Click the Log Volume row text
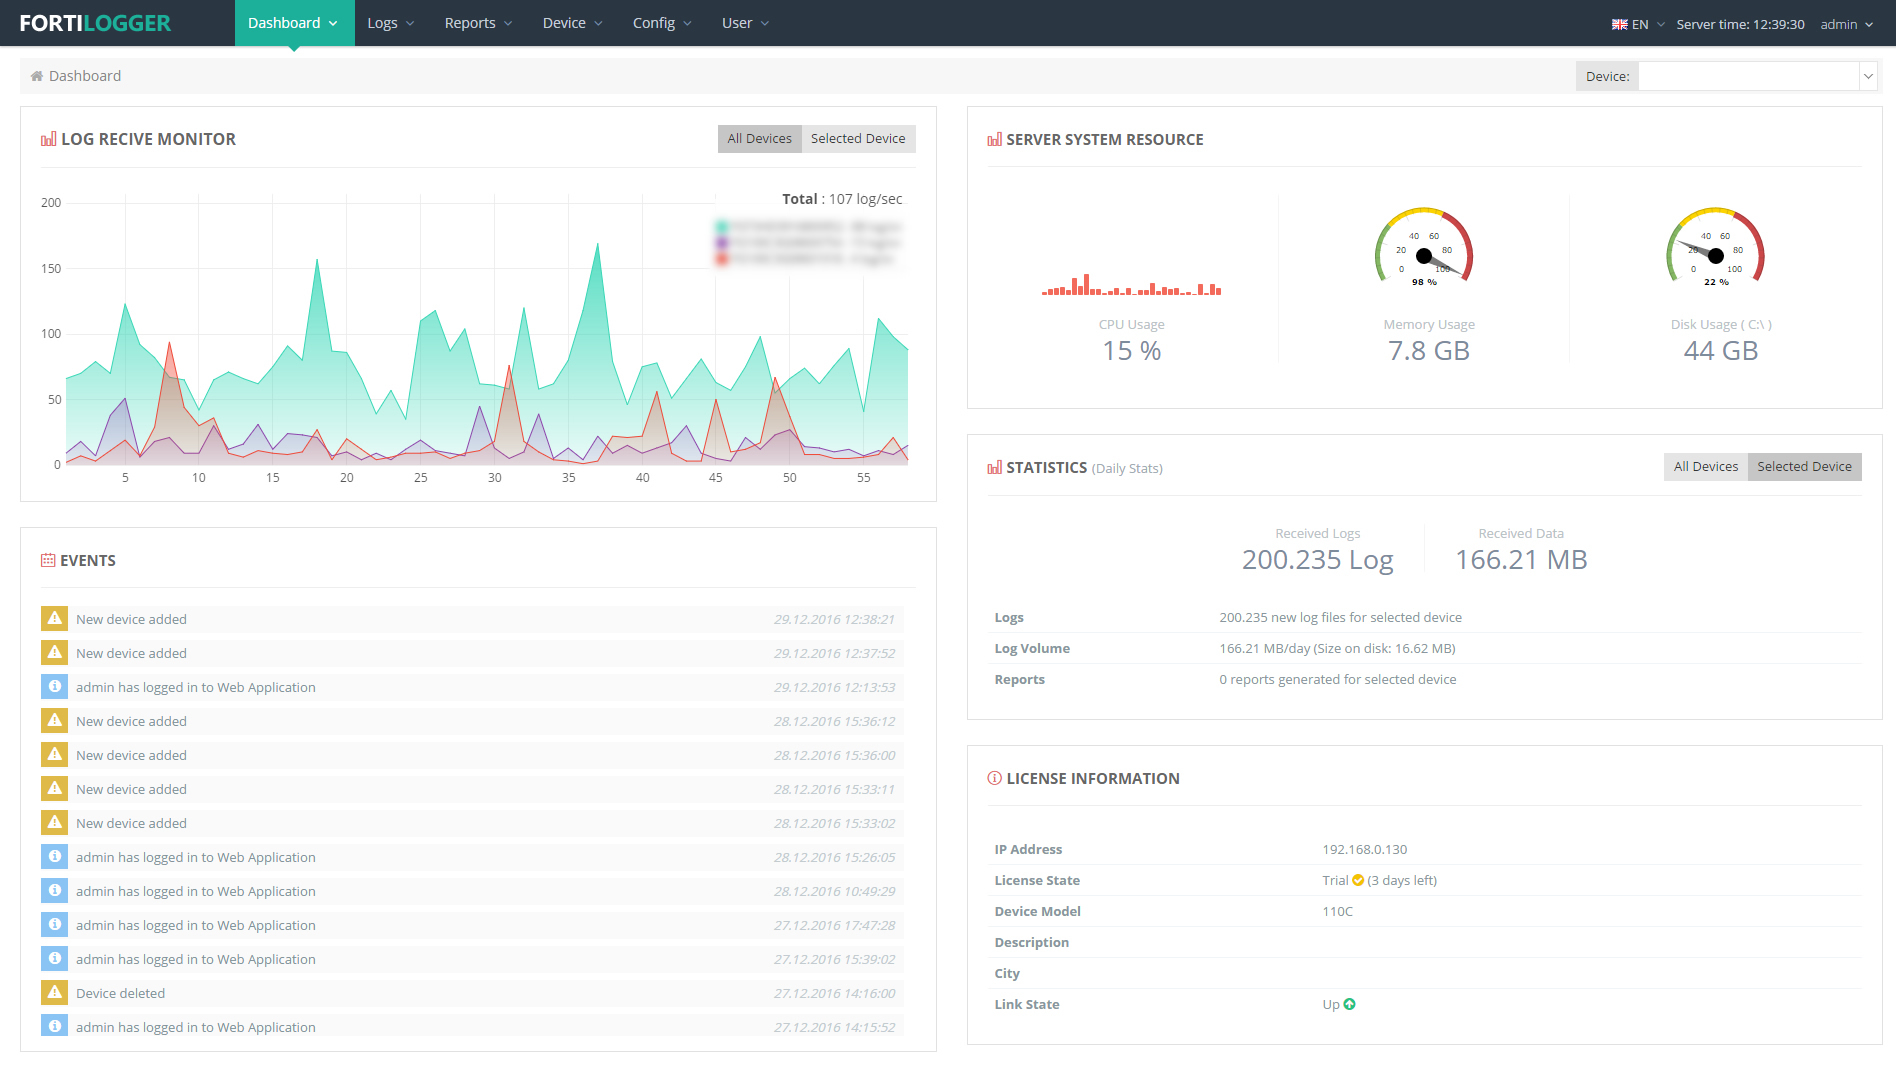This screenshot has height=1080, width=1896. tap(1337, 648)
